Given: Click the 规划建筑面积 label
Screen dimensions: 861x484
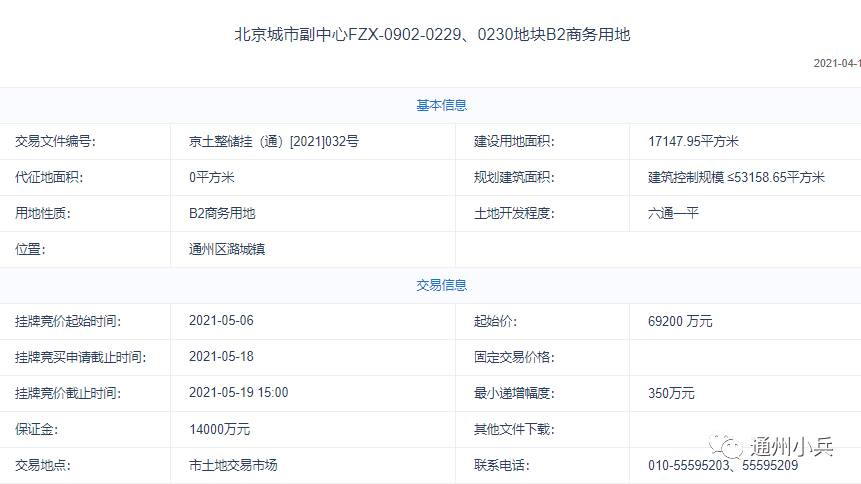Looking at the screenshot, I should click(514, 177).
